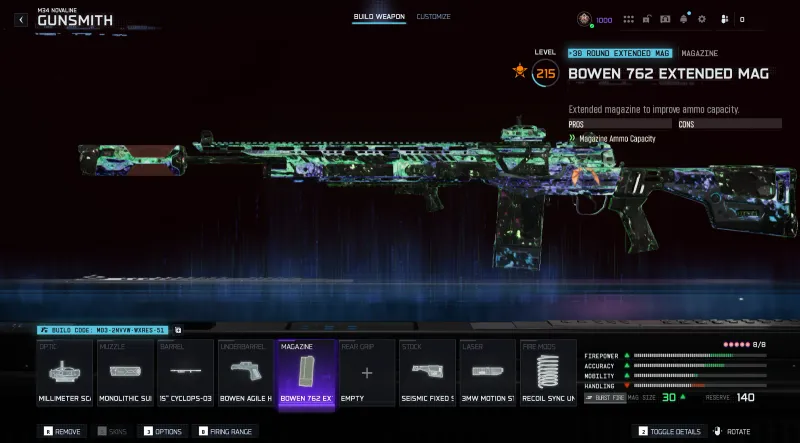Viewport: 800px width, 443px height.
Task: Select the Stock slot Seismic Fixed
Action: click(427, 373)
